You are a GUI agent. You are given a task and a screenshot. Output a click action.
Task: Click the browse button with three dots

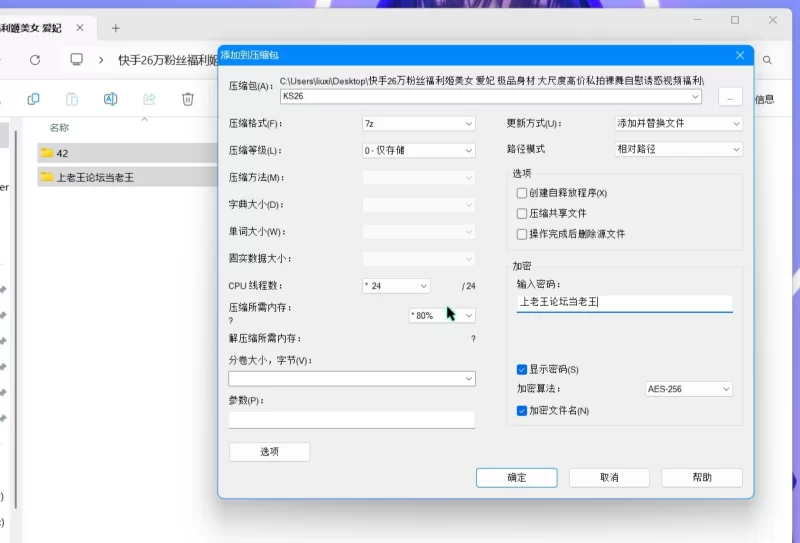[730, 97]
